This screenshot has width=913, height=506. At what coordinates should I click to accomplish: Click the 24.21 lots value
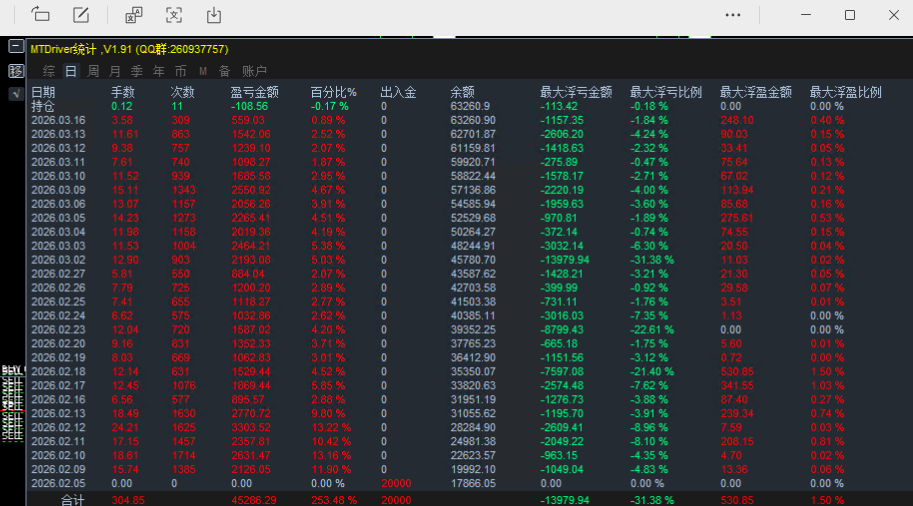(122, 427)
